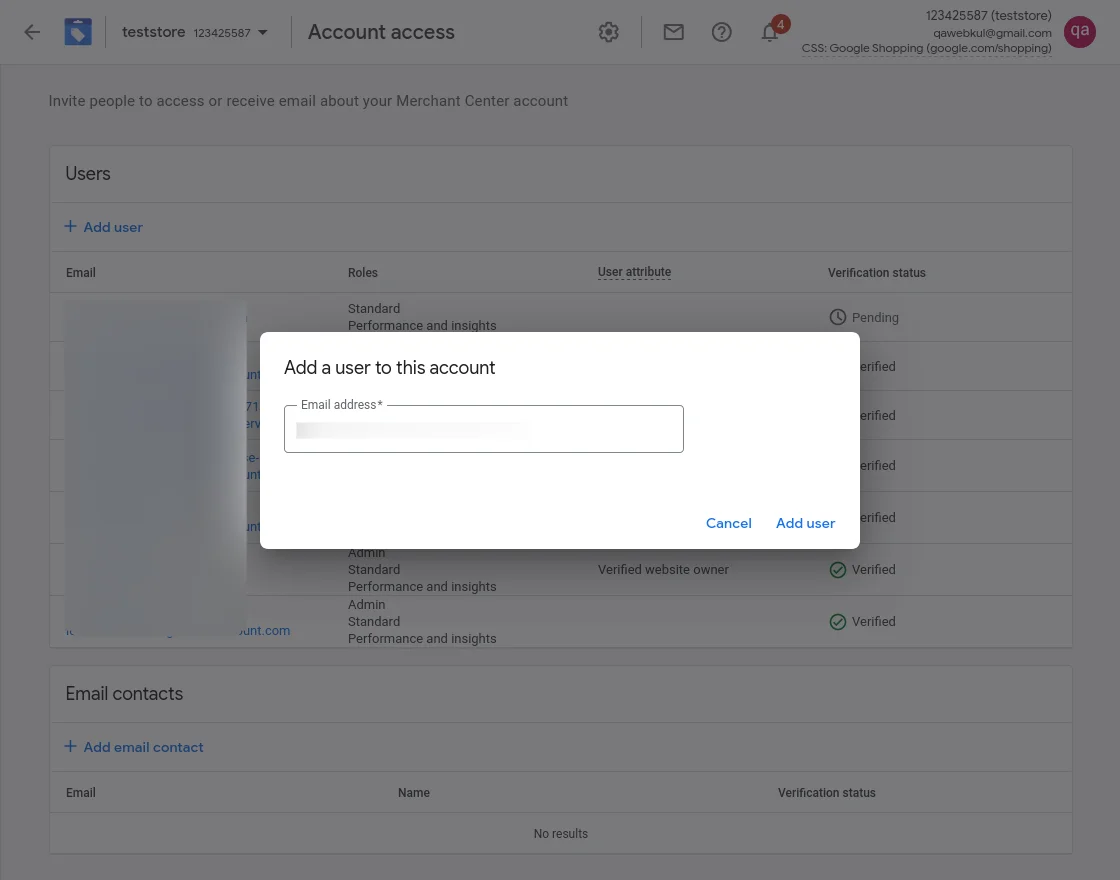Click the Verified website owner text
Viewport: 1120px width, 880px height.
point(663,570)
